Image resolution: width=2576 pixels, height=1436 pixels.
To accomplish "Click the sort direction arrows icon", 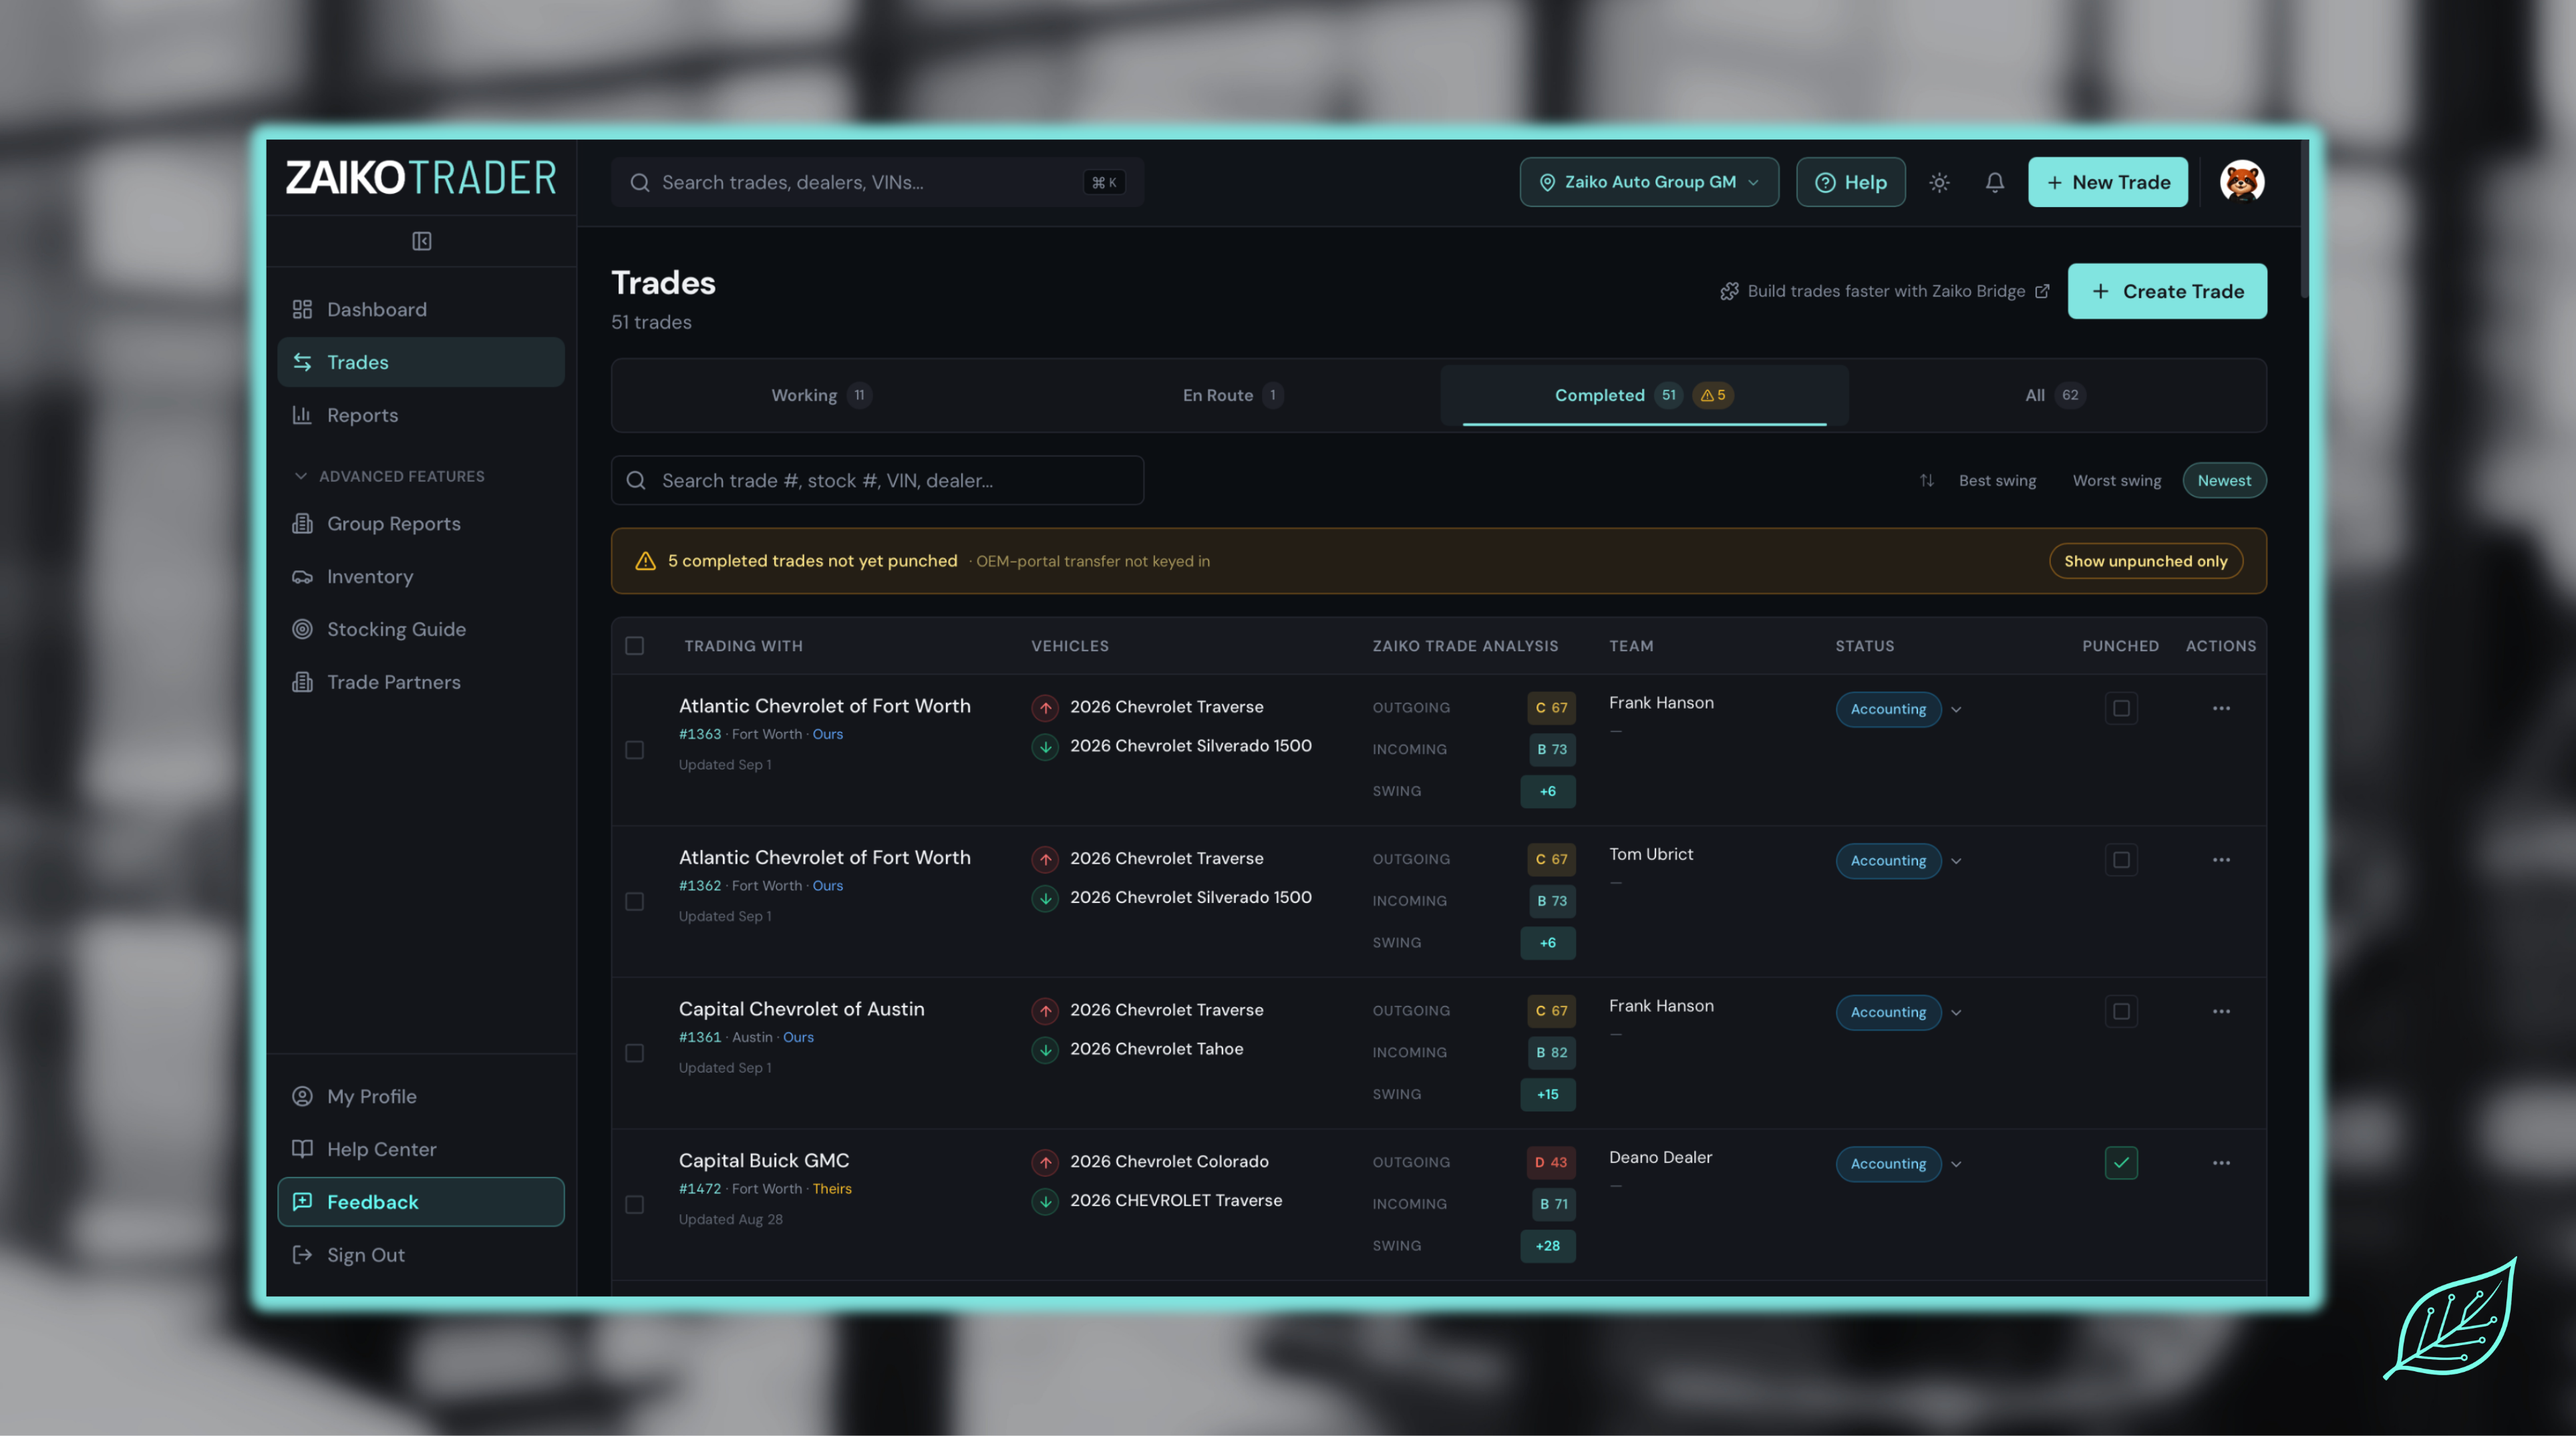I will 1926,481.
